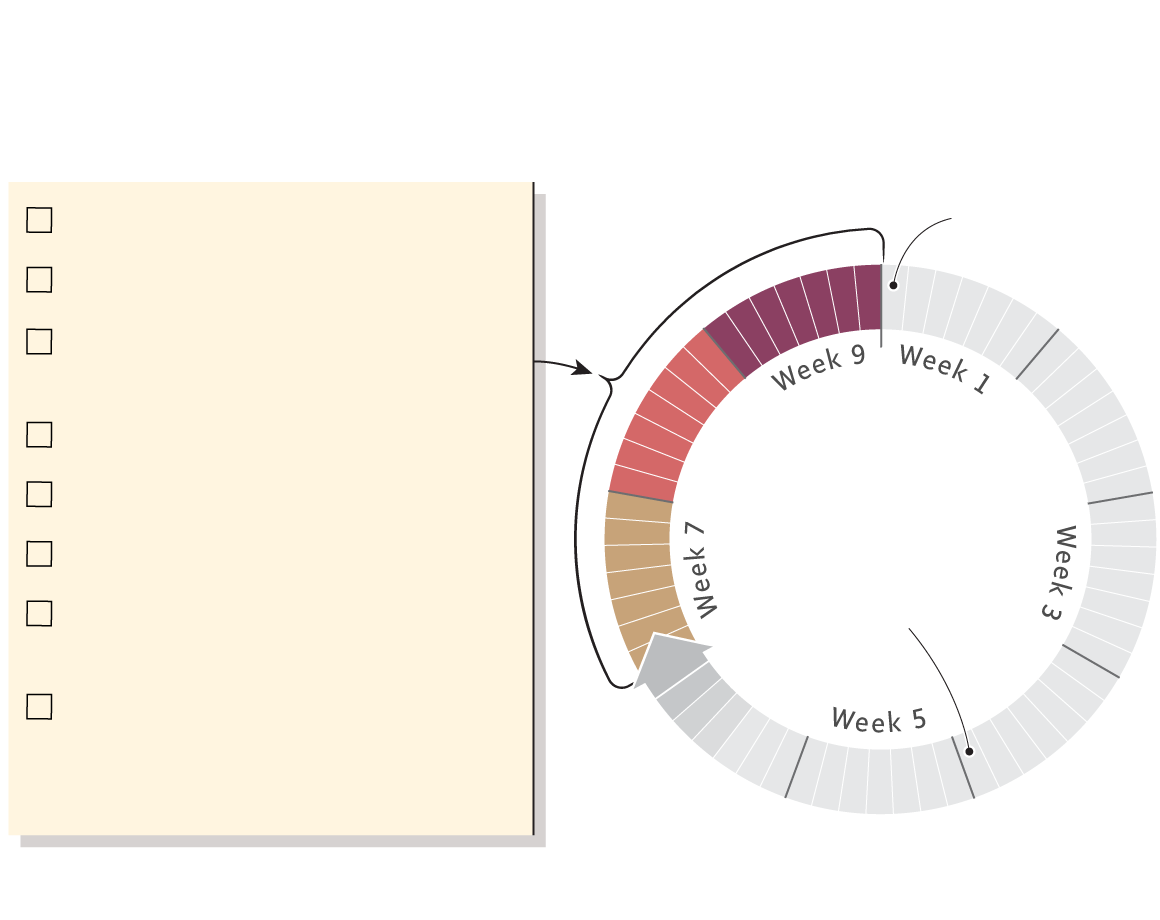Toggle the third checkbox in the checklist

39,342
